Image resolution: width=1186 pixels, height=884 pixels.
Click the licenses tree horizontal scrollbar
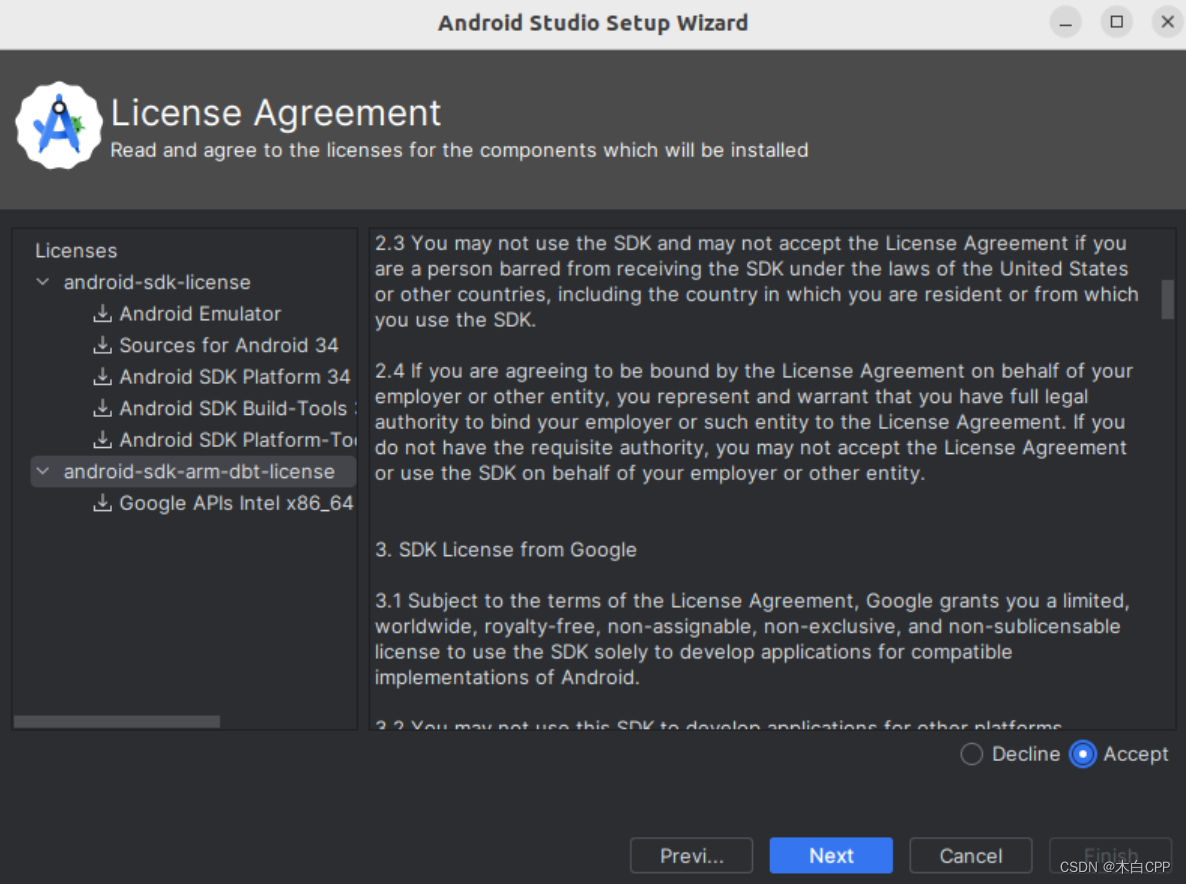(117, 721)
